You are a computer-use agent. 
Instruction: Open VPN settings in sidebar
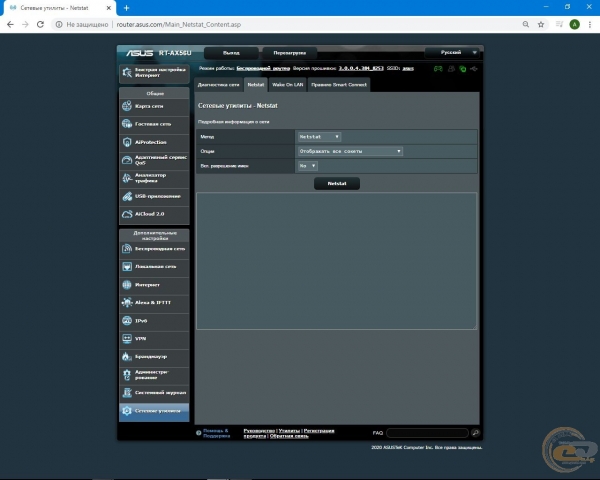coord(154,339)
